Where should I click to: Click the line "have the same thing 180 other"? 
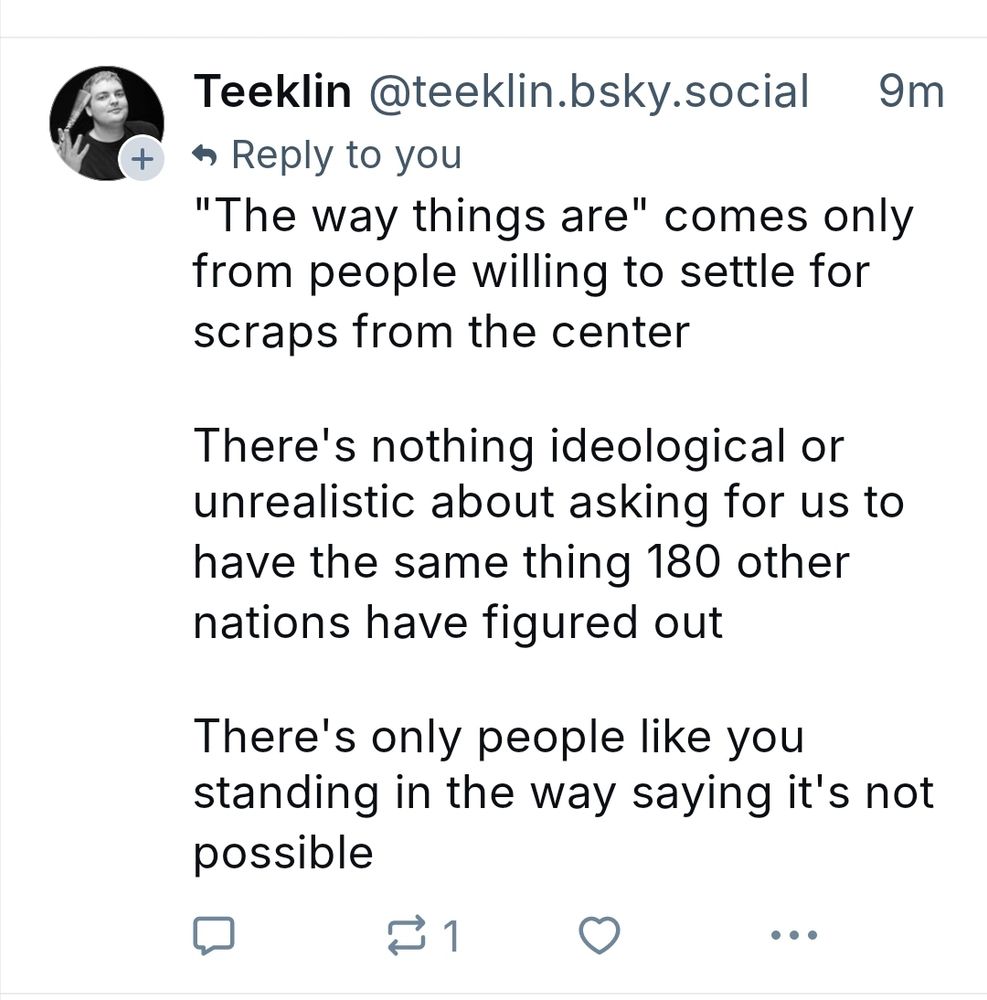(x=520, y=561)
